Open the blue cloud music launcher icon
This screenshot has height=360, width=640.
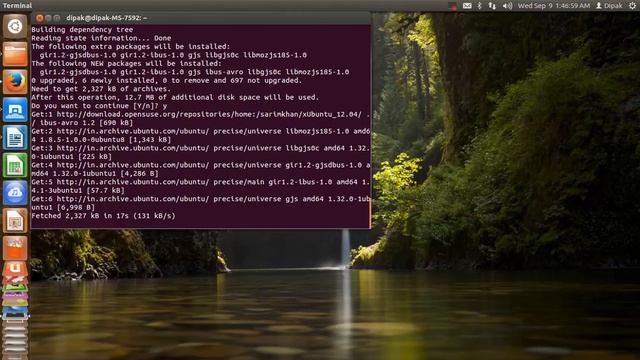15,193
